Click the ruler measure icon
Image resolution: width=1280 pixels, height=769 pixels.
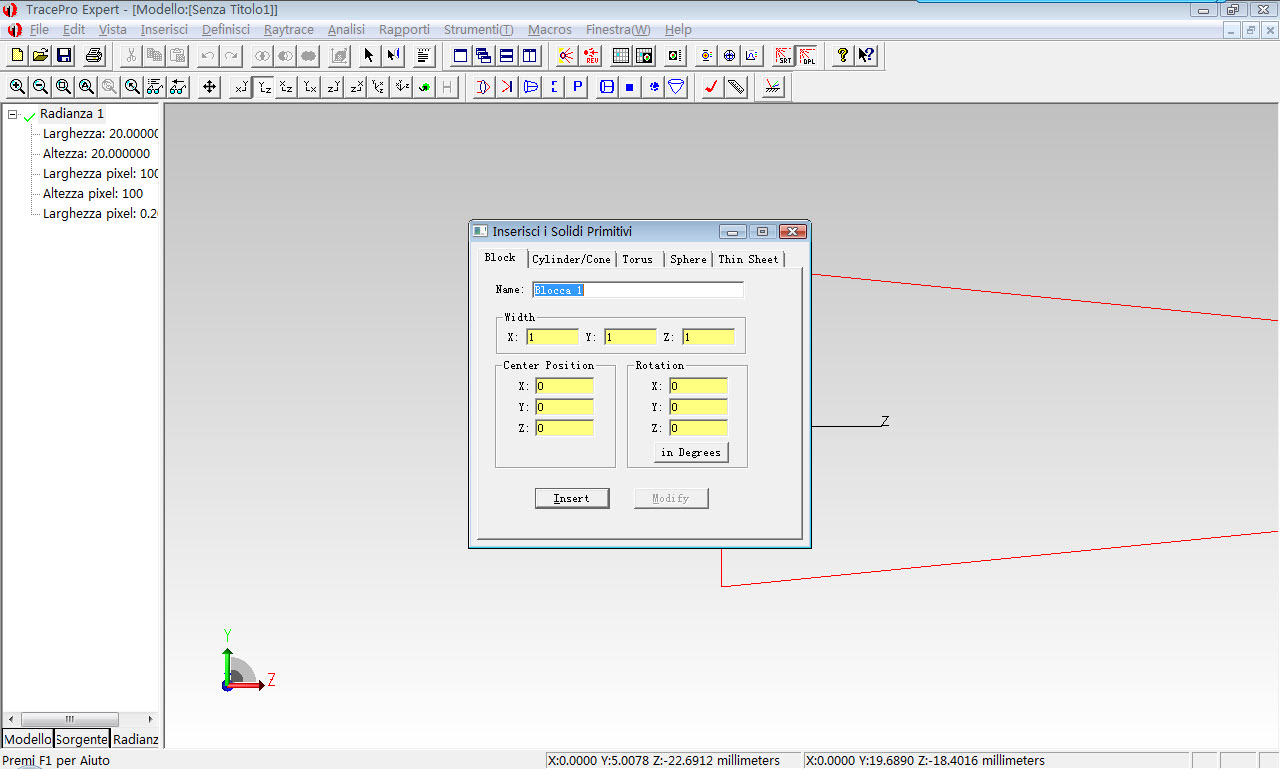point(736,87)
